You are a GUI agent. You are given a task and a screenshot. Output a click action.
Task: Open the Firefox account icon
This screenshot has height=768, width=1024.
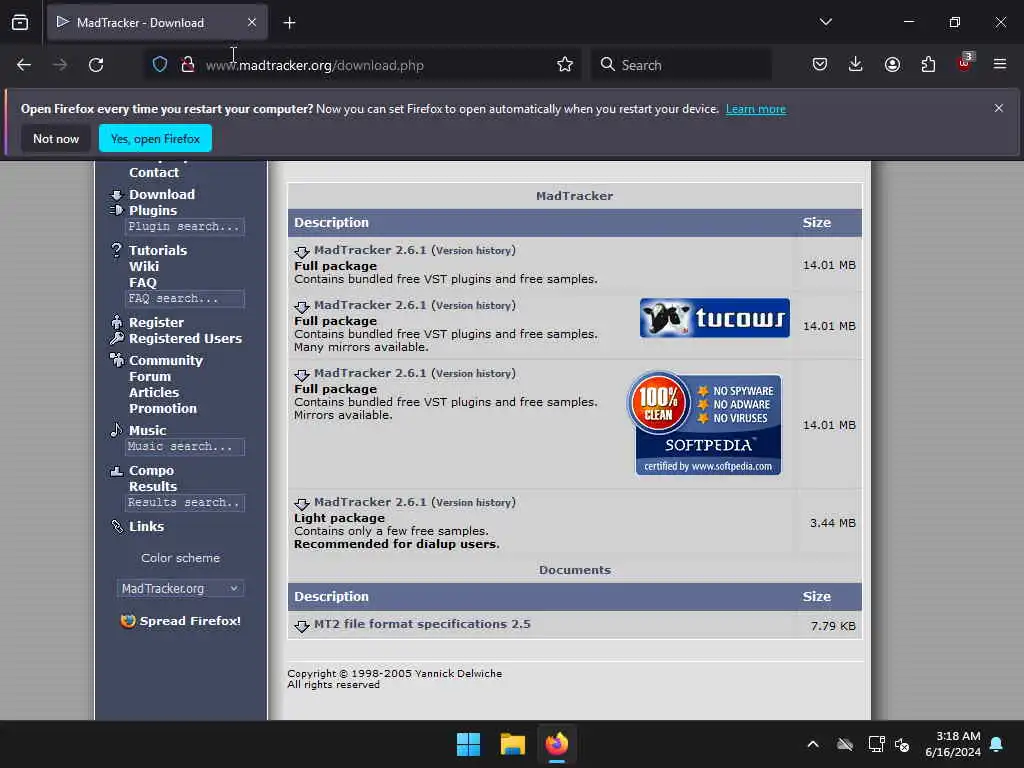click(892, 64)
